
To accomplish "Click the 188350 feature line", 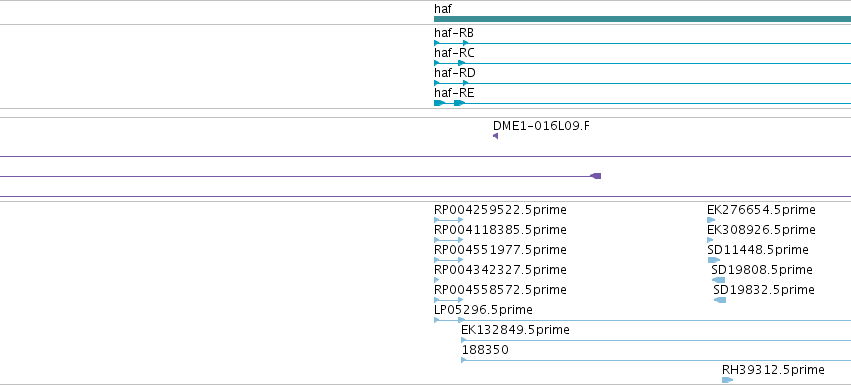I will [x=656, y=360].
